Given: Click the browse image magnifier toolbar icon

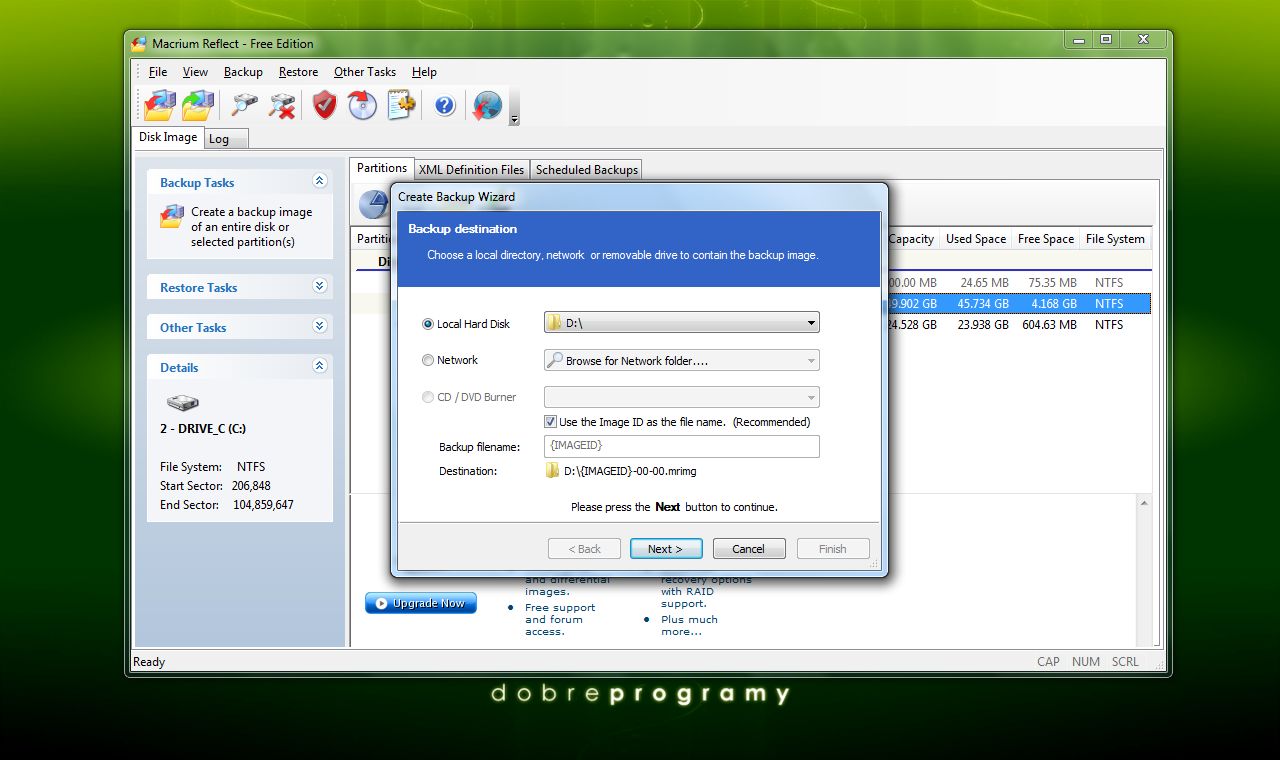Looking at the screenshot, I should pyautogui.click(x=244, y=104).
